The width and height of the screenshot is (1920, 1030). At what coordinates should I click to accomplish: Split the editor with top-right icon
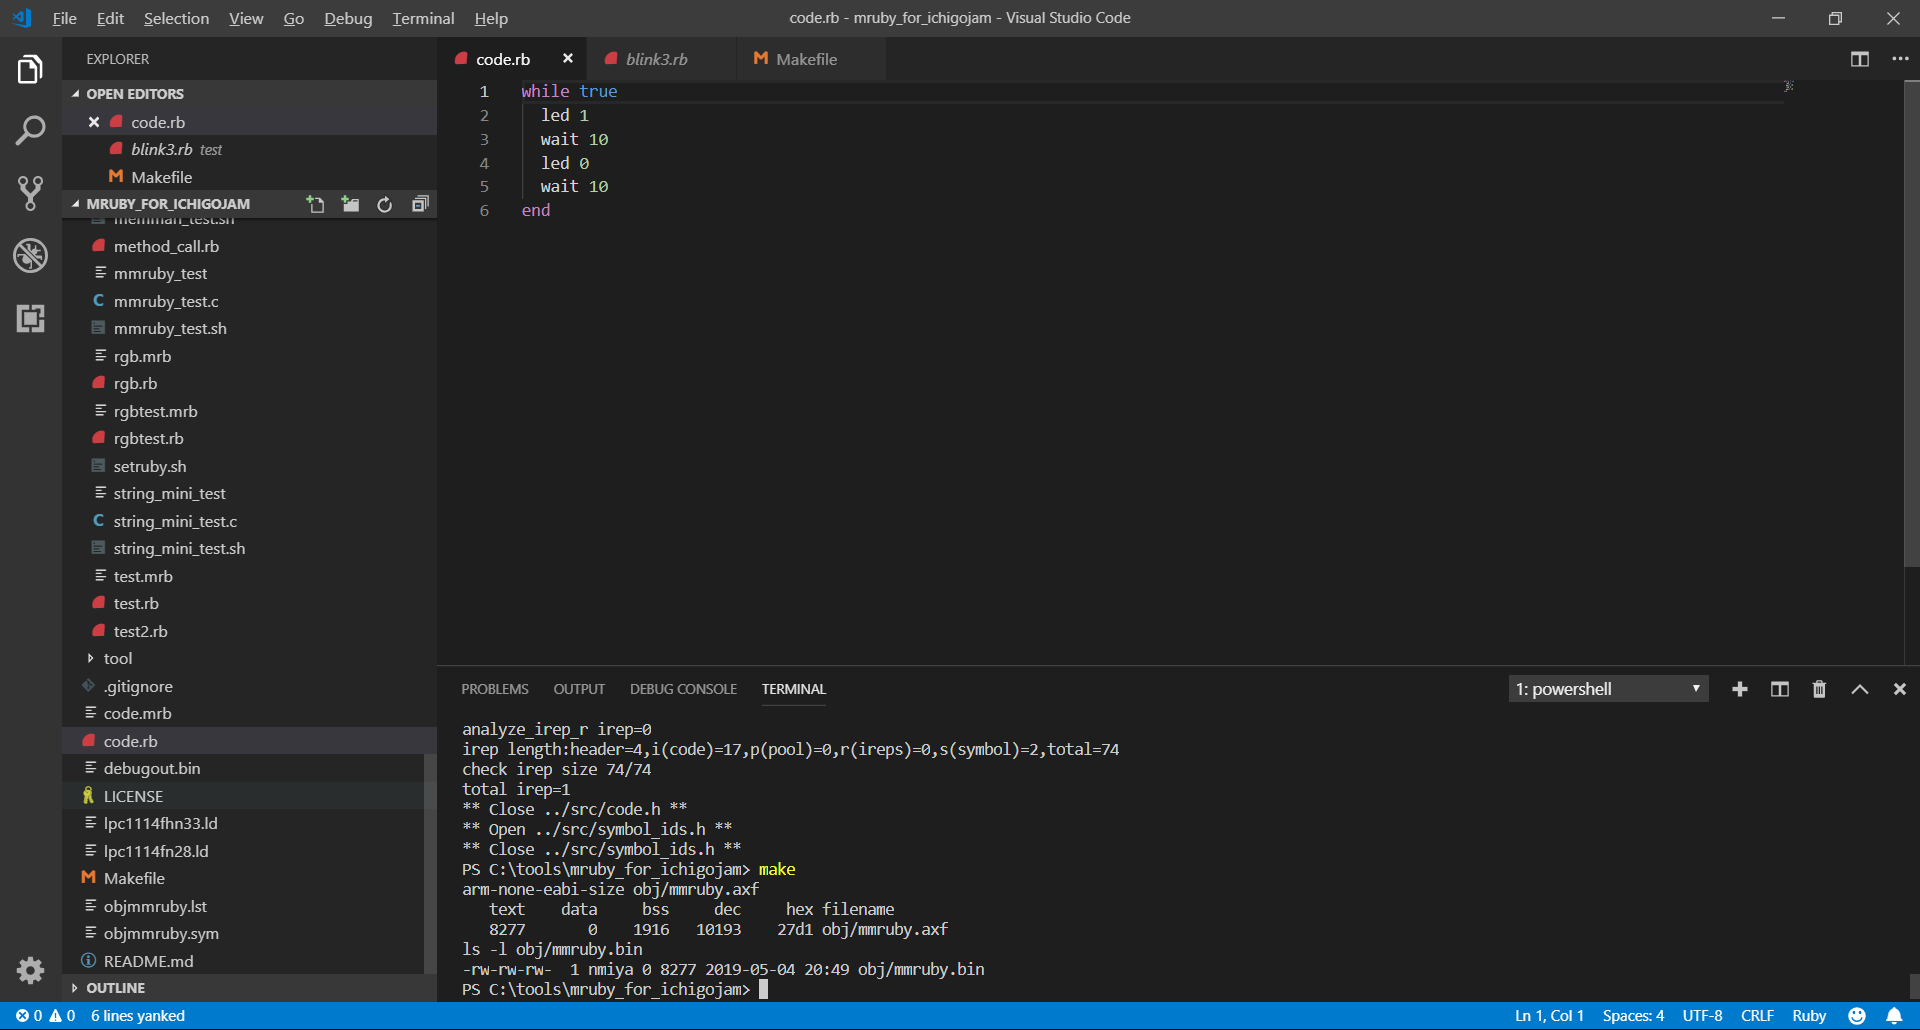1859,59
